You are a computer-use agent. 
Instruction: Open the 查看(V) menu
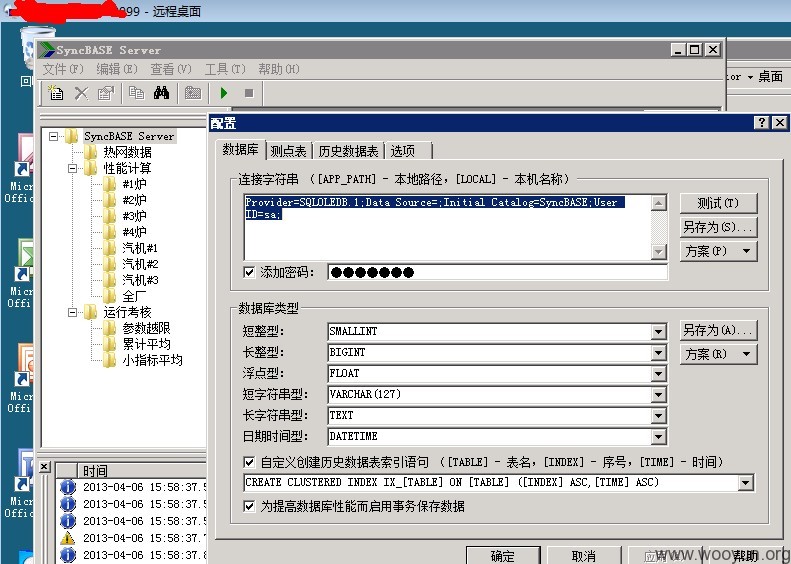[x=171, y=69]
